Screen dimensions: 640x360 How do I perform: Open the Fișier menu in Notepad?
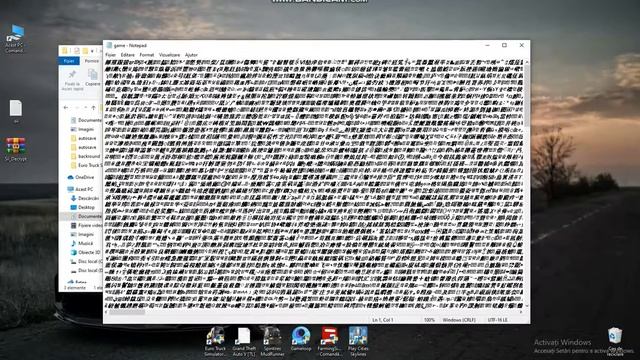[111, 55]
